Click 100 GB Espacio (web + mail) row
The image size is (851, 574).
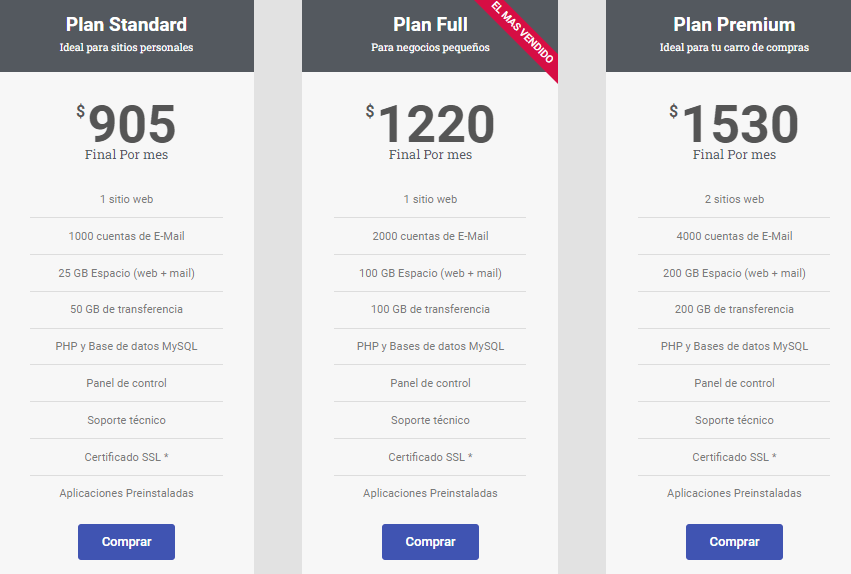[430, 273]
